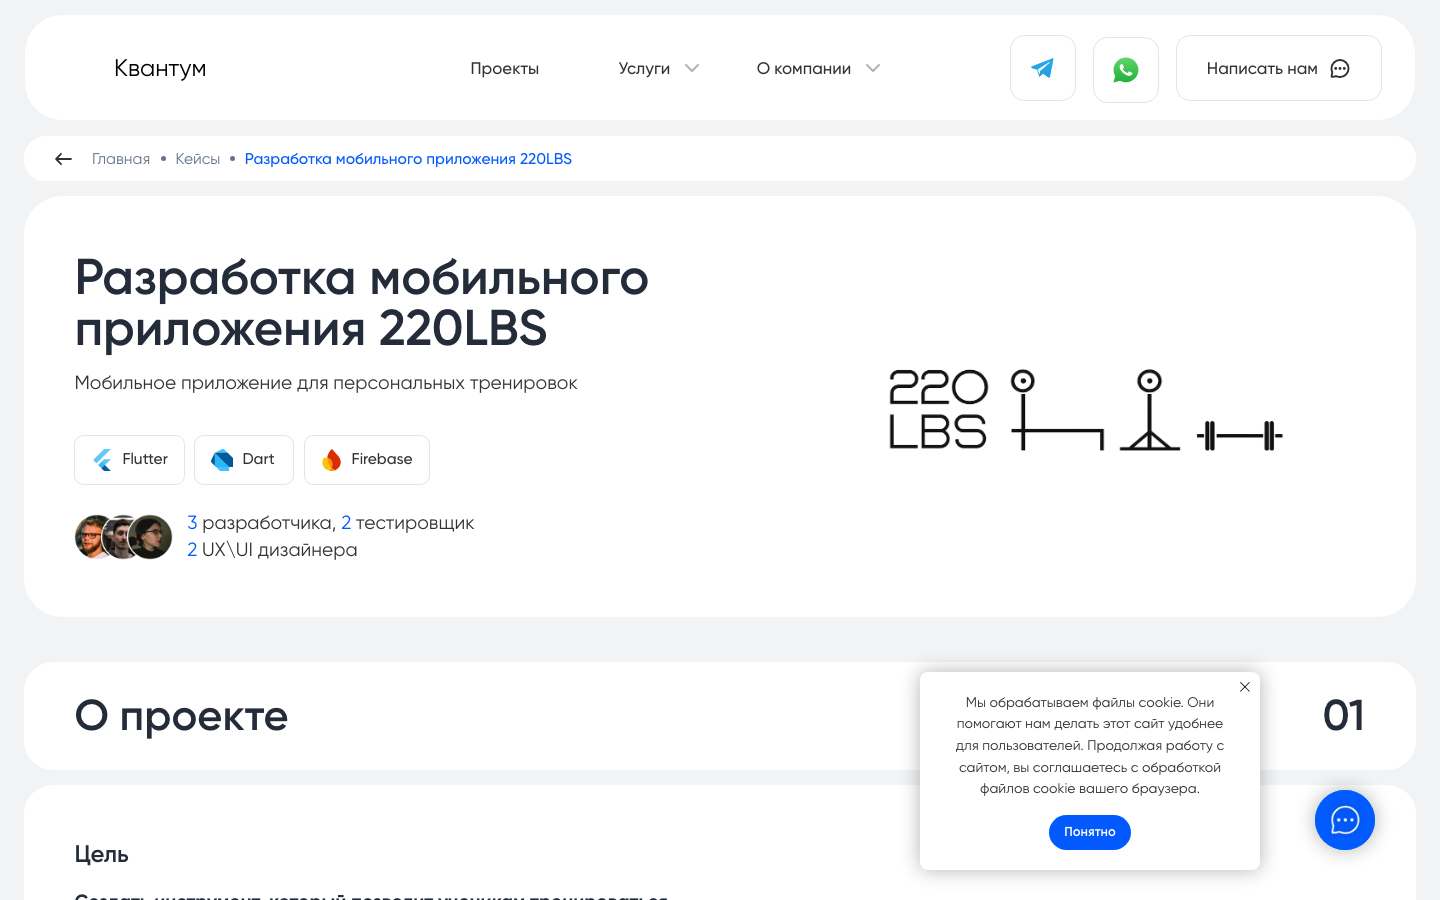
Task: Click the current 220LBS breadcrumb
Action: [x=408, y=159]
